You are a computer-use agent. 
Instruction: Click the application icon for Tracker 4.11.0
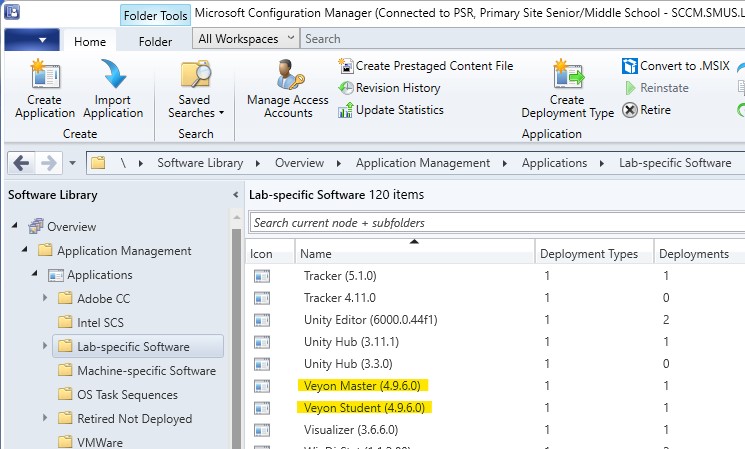[x=262, y=298]
